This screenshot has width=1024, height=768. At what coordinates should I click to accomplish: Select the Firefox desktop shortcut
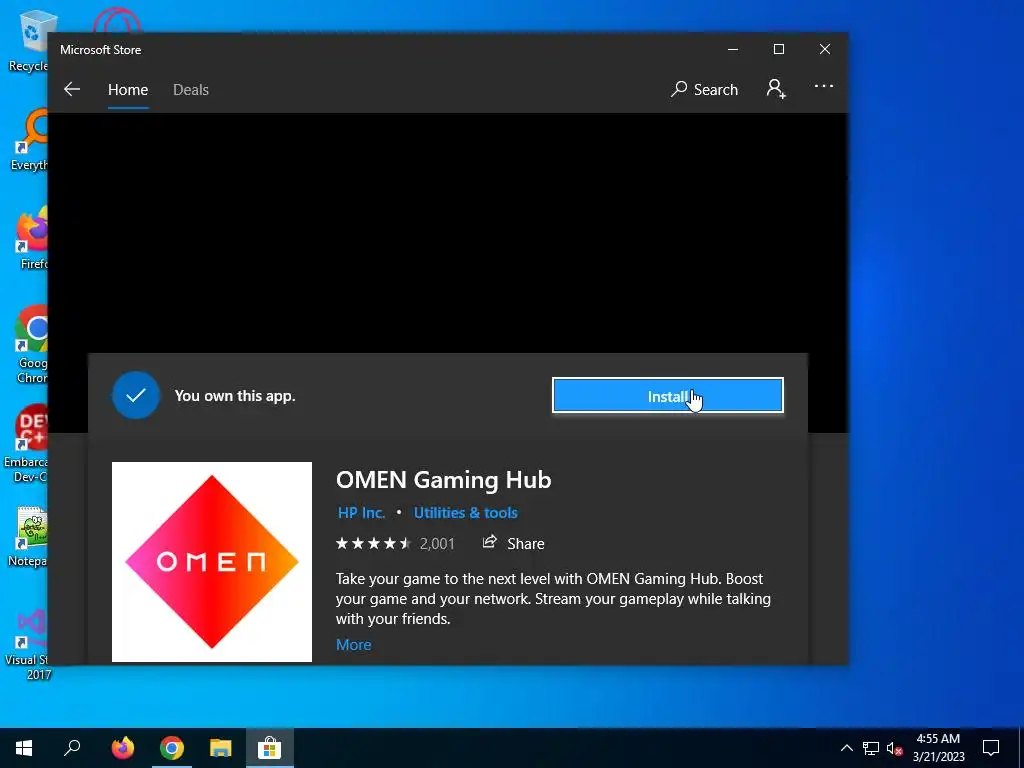pyautogui.click(x=32, y=240)
